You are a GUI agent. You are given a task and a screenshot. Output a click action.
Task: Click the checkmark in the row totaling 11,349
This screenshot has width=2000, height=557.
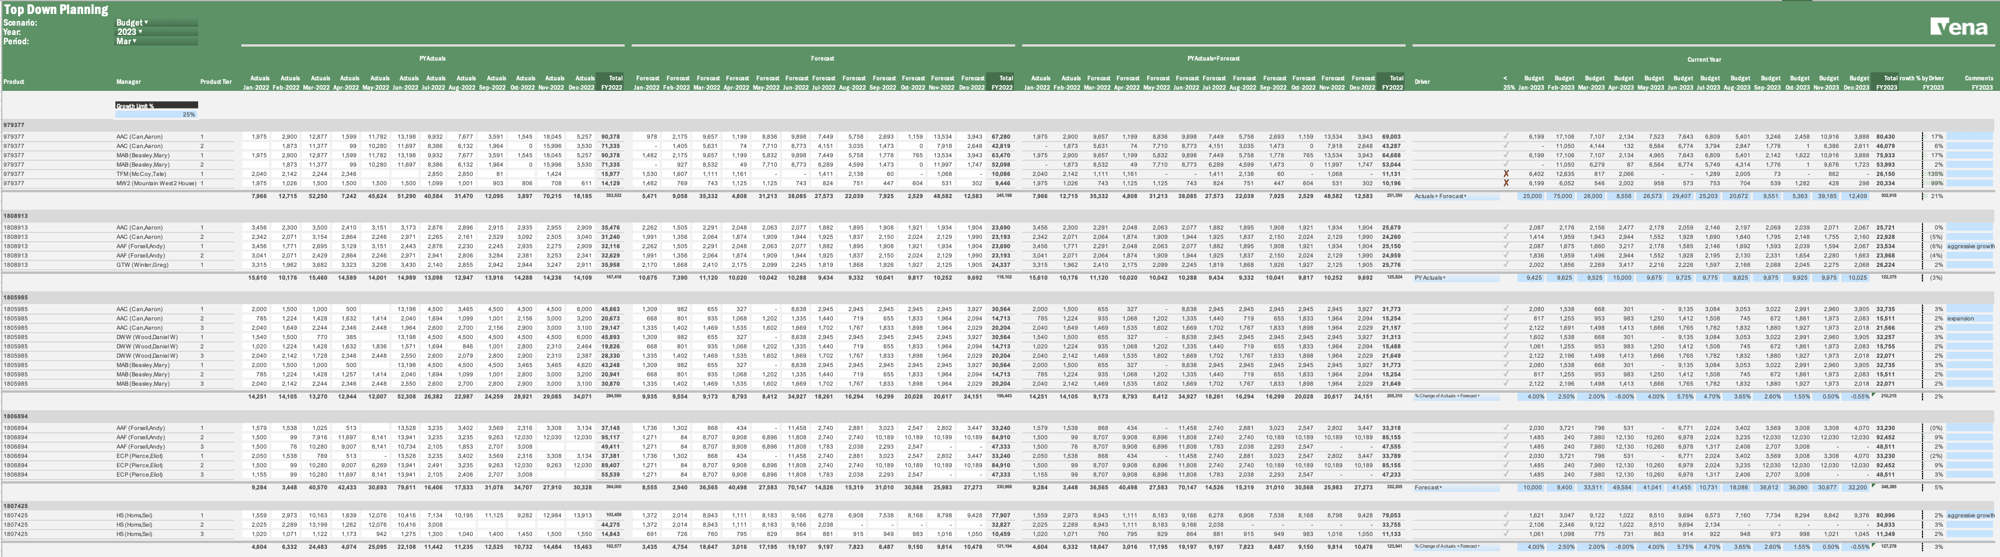[x=1506, y=534]
